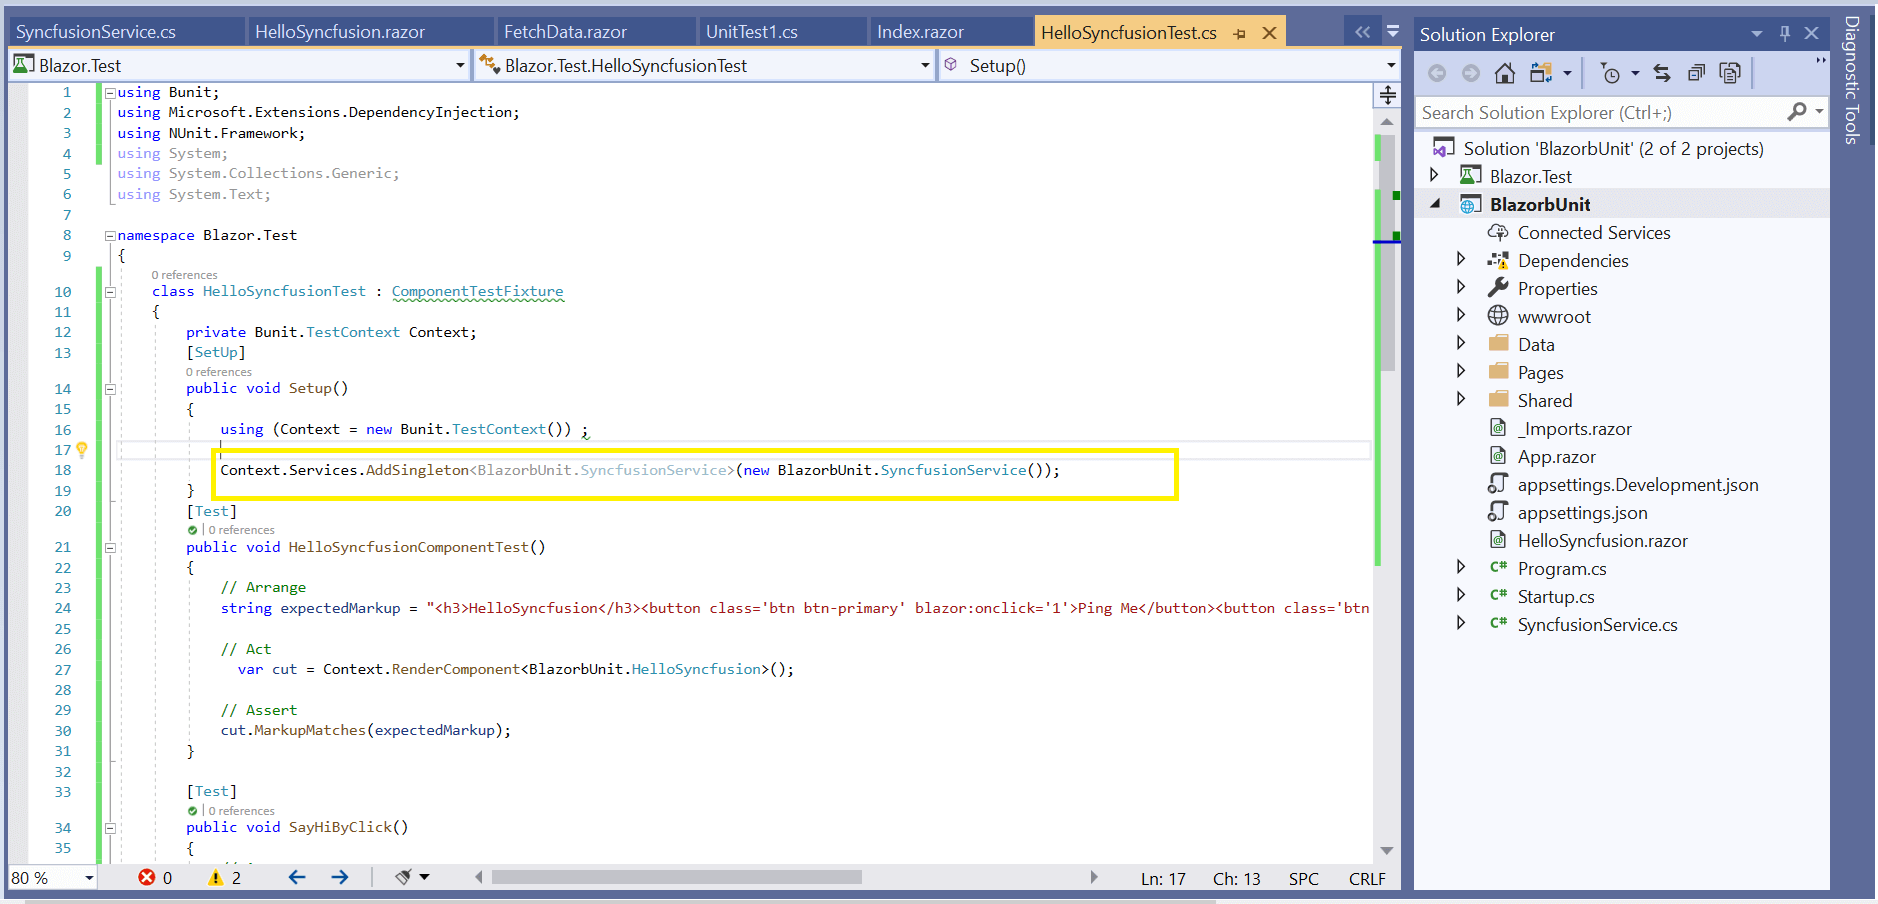This screenshot has width=1878, height=904.
Task: Open SyncfusionService.cs in Solution Explorer
Action: (x=1597, y=625)
